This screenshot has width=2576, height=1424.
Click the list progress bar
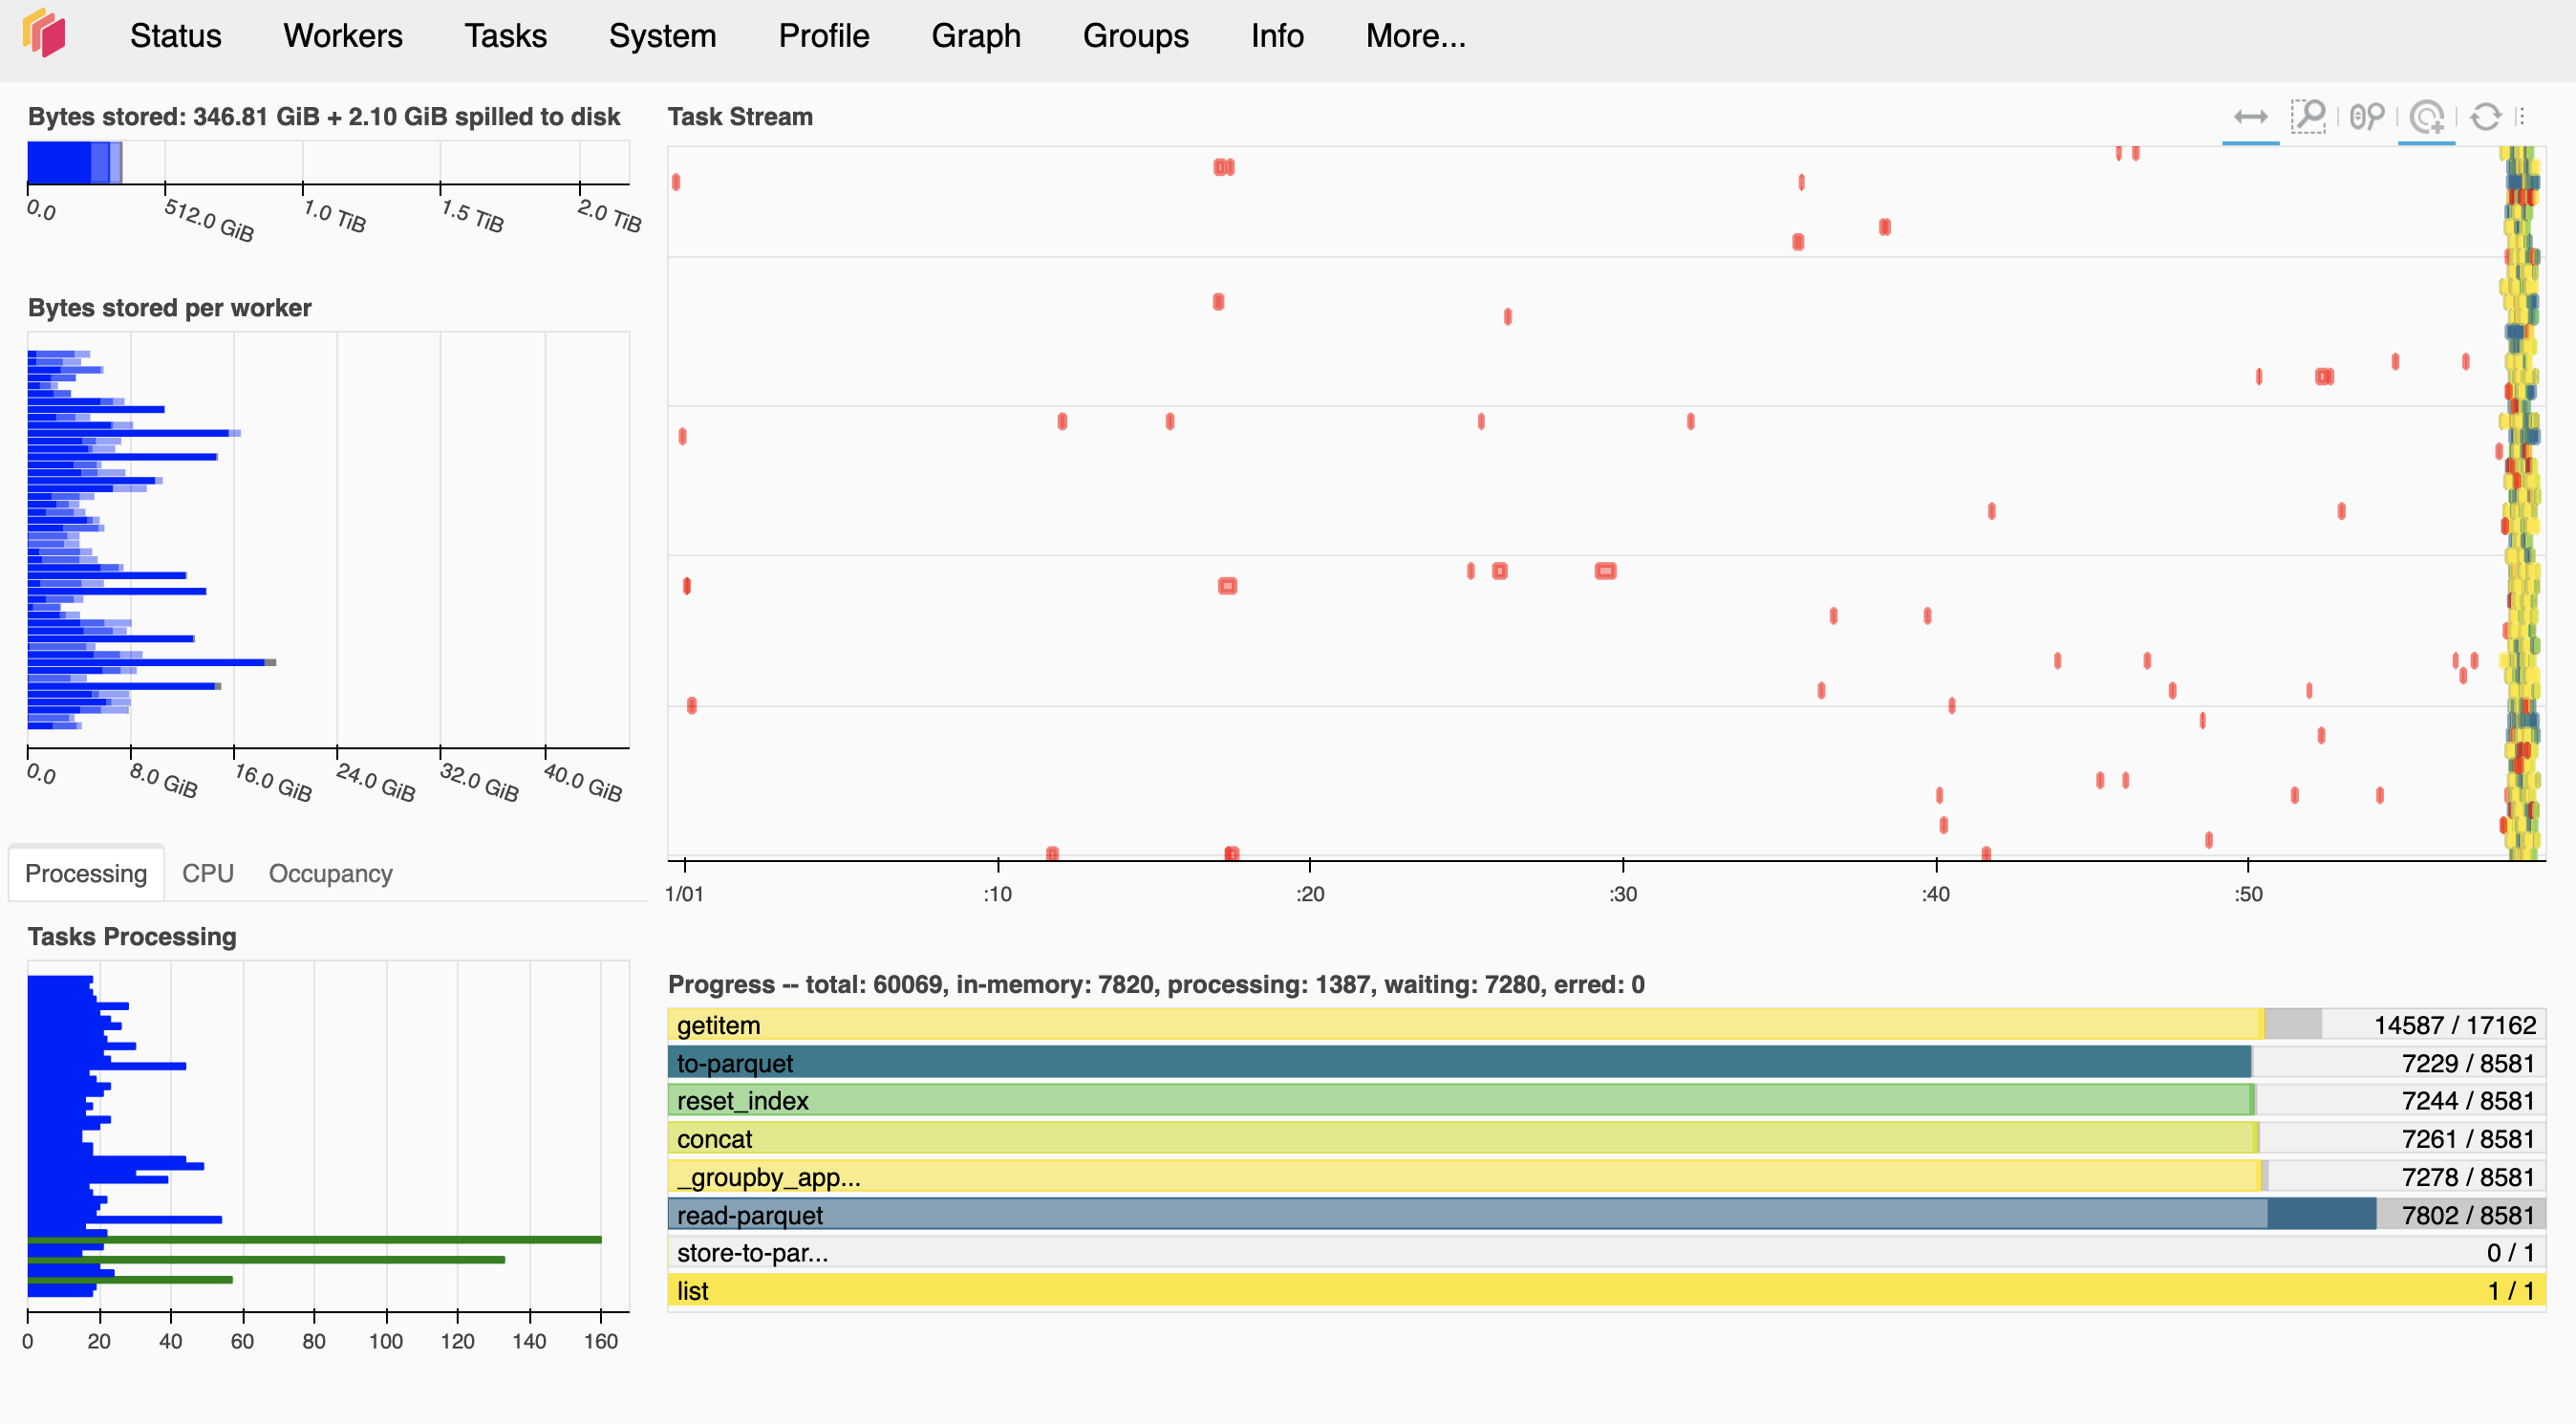pyautogui.click(x=1606, y=1291)
